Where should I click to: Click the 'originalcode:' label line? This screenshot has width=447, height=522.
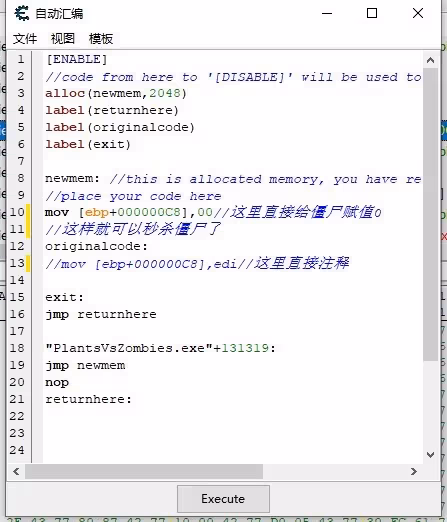96,247
